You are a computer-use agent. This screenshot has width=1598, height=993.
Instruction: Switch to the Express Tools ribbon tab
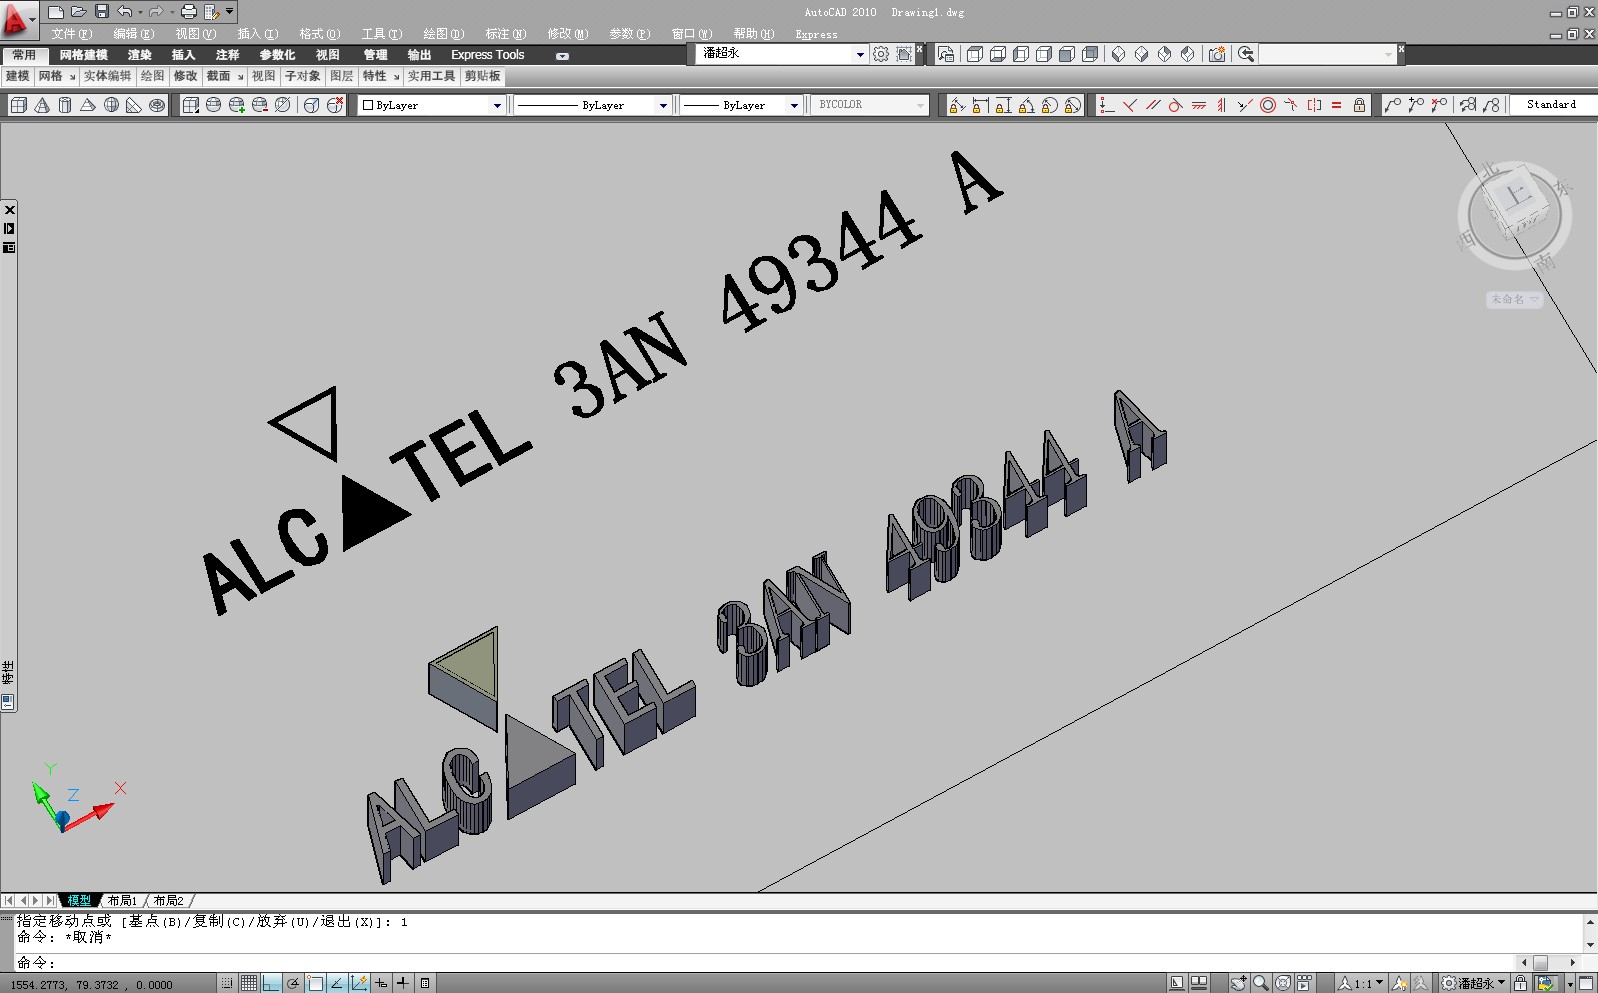488,55
